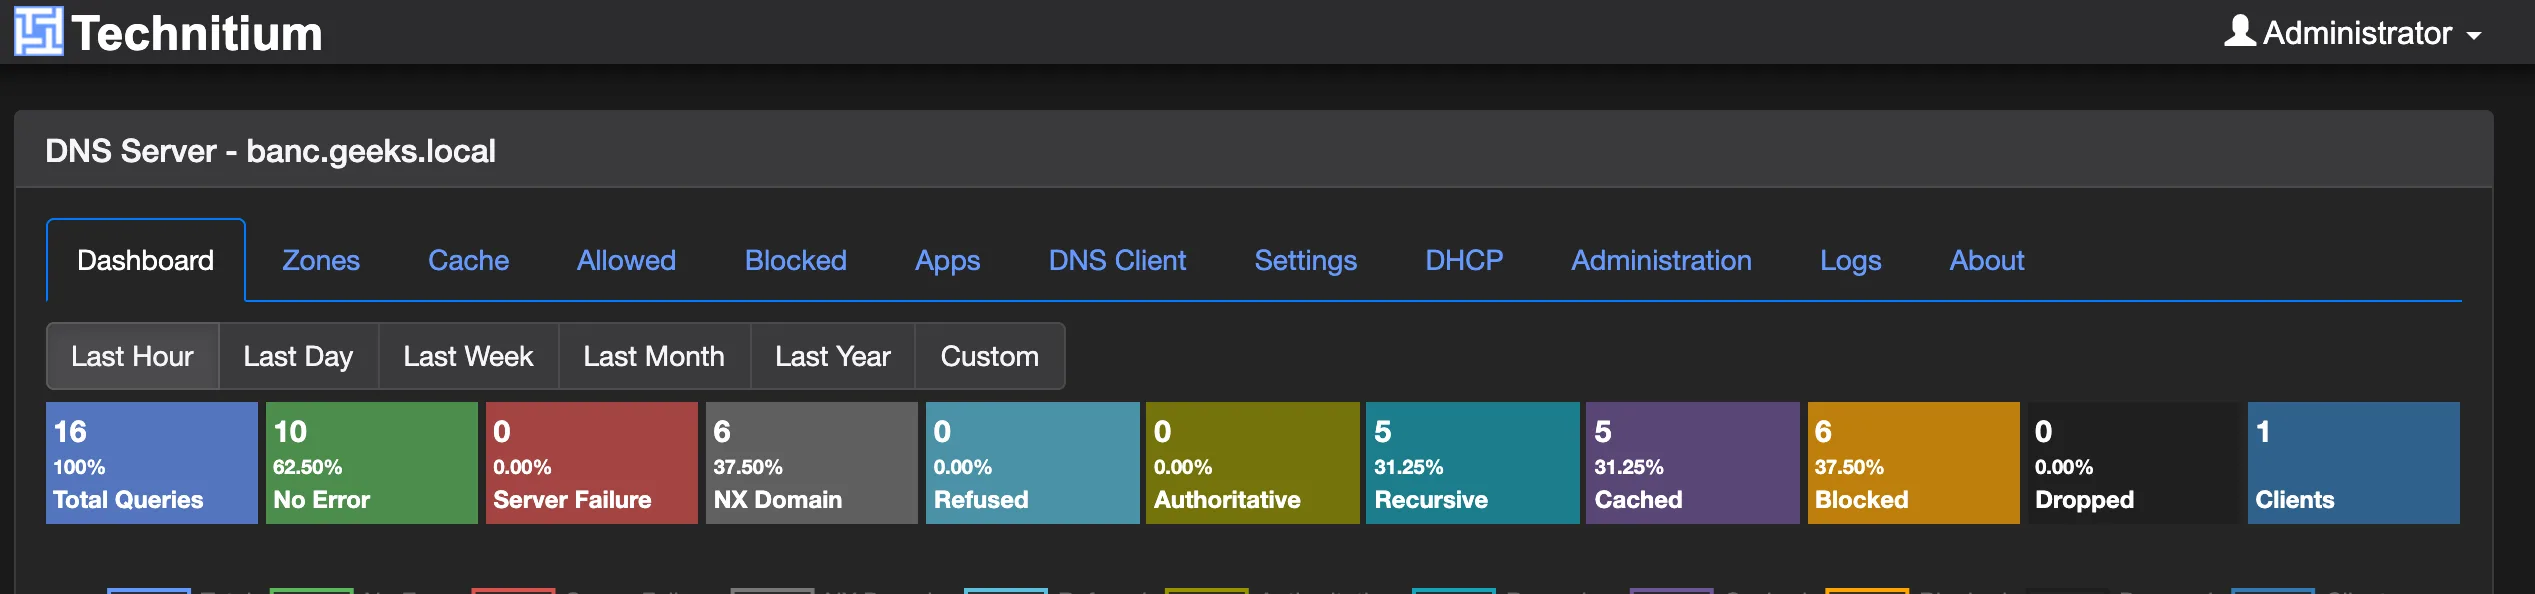Open the Zones tab
The height and width of the screenshot is (594, 2535).
[x=321, y=260]
